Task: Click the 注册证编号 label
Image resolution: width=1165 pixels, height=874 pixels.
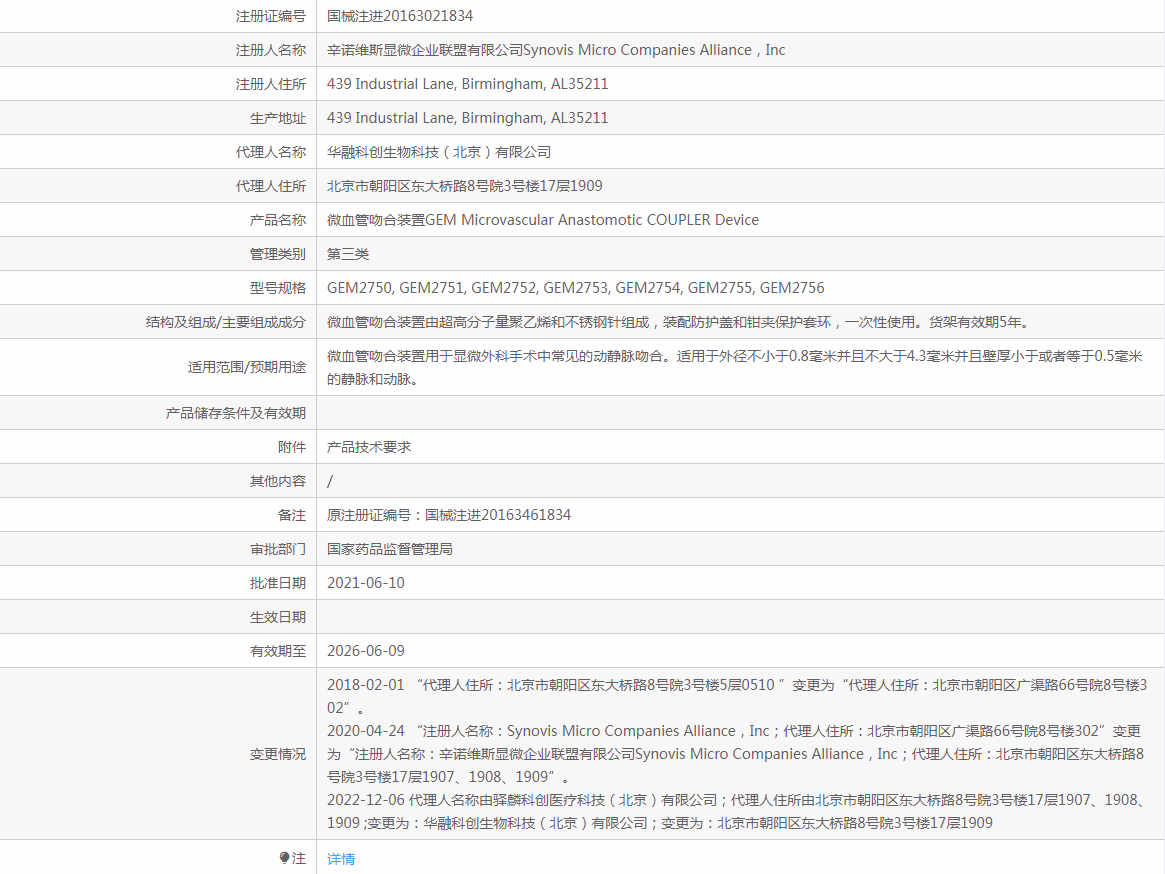Action: click(x=270, y=16)
